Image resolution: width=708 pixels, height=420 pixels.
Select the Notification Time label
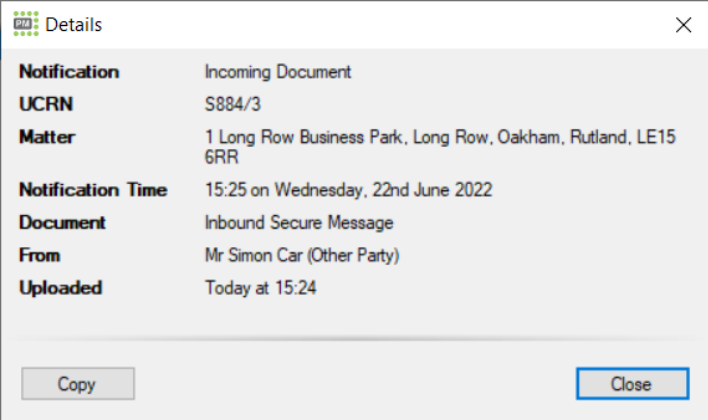pyautogui.click(x=93, y=190)
